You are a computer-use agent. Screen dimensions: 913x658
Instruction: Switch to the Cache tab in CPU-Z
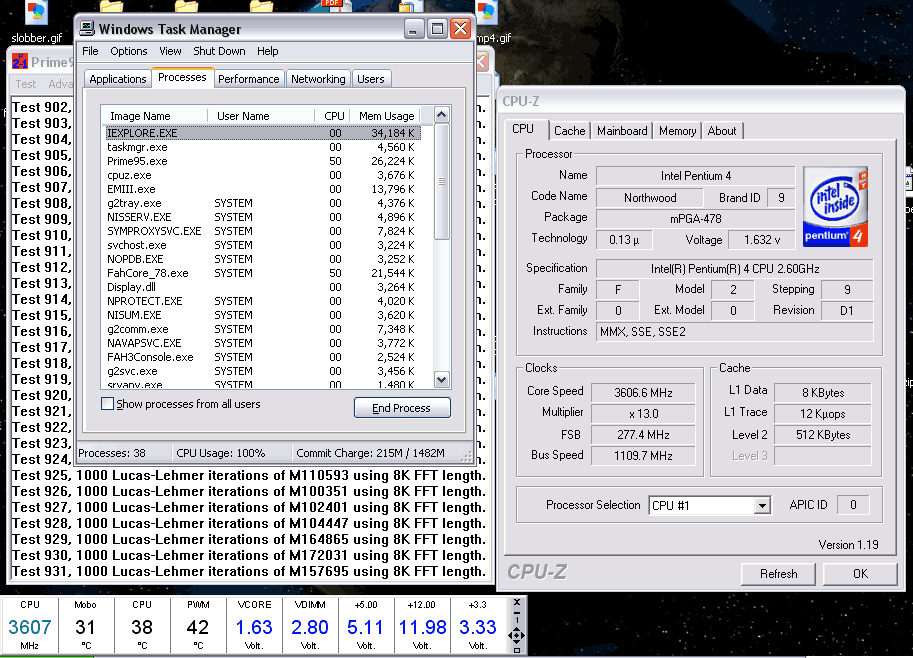click(569, 131)
